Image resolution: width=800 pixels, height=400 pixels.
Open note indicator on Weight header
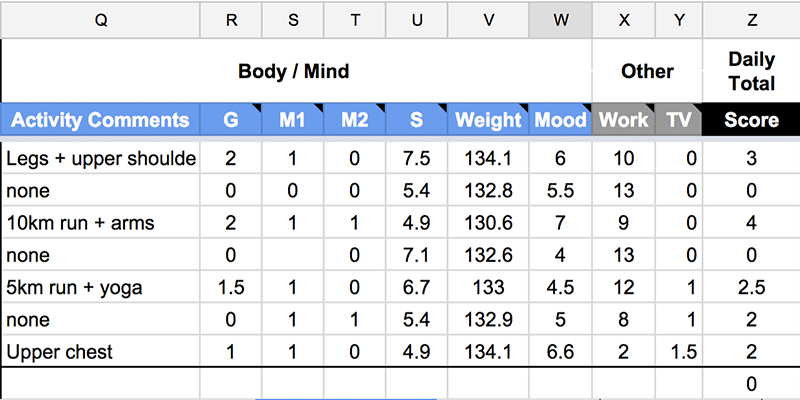click(524, 108)
